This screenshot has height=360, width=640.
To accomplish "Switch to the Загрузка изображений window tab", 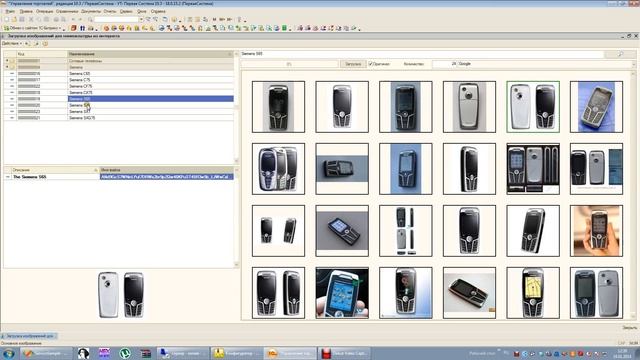I will [x=29, y=336].
